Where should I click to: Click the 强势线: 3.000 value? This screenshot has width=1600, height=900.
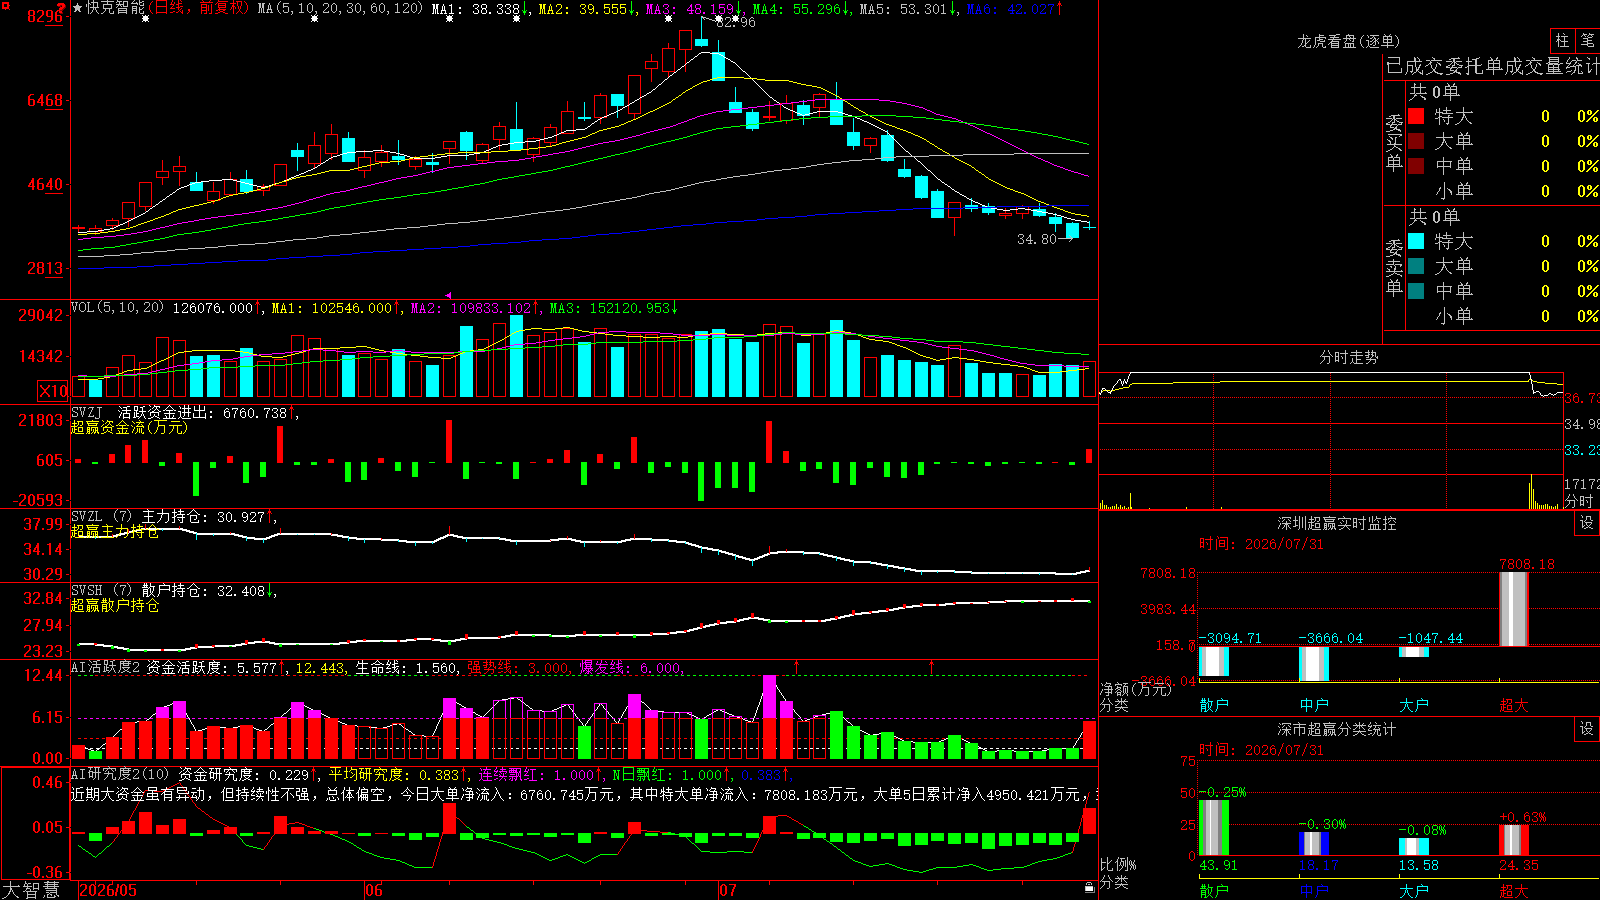(518, 668)
